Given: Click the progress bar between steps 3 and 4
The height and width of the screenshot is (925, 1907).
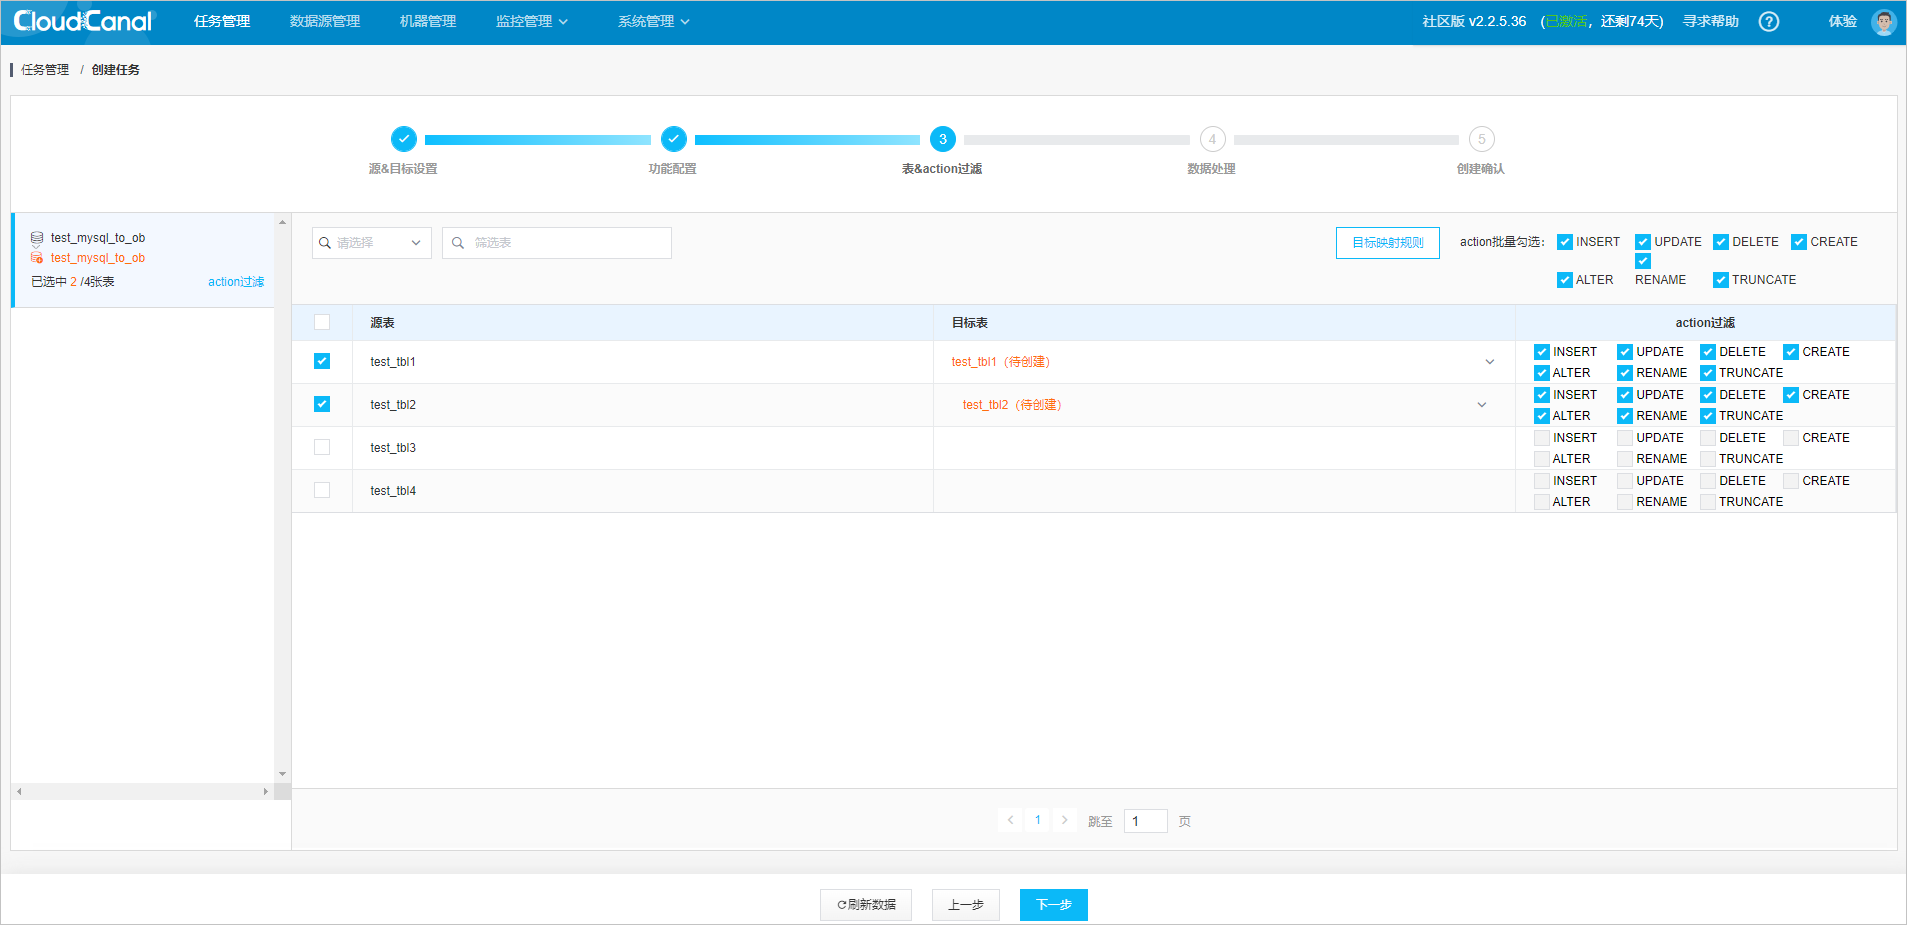Looking at the screenshot, I should pos(1077,139).
